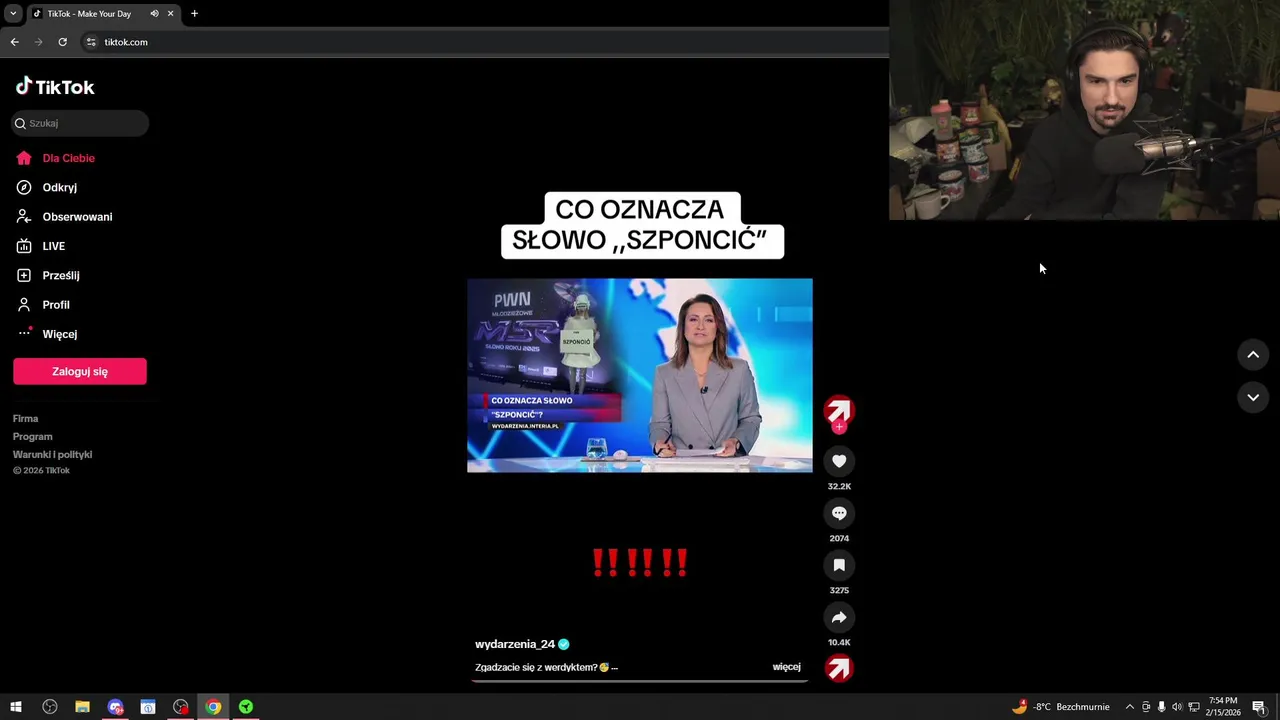1280x720 pixels.
Task: Open the Program footer link
Action: (32, 437)
